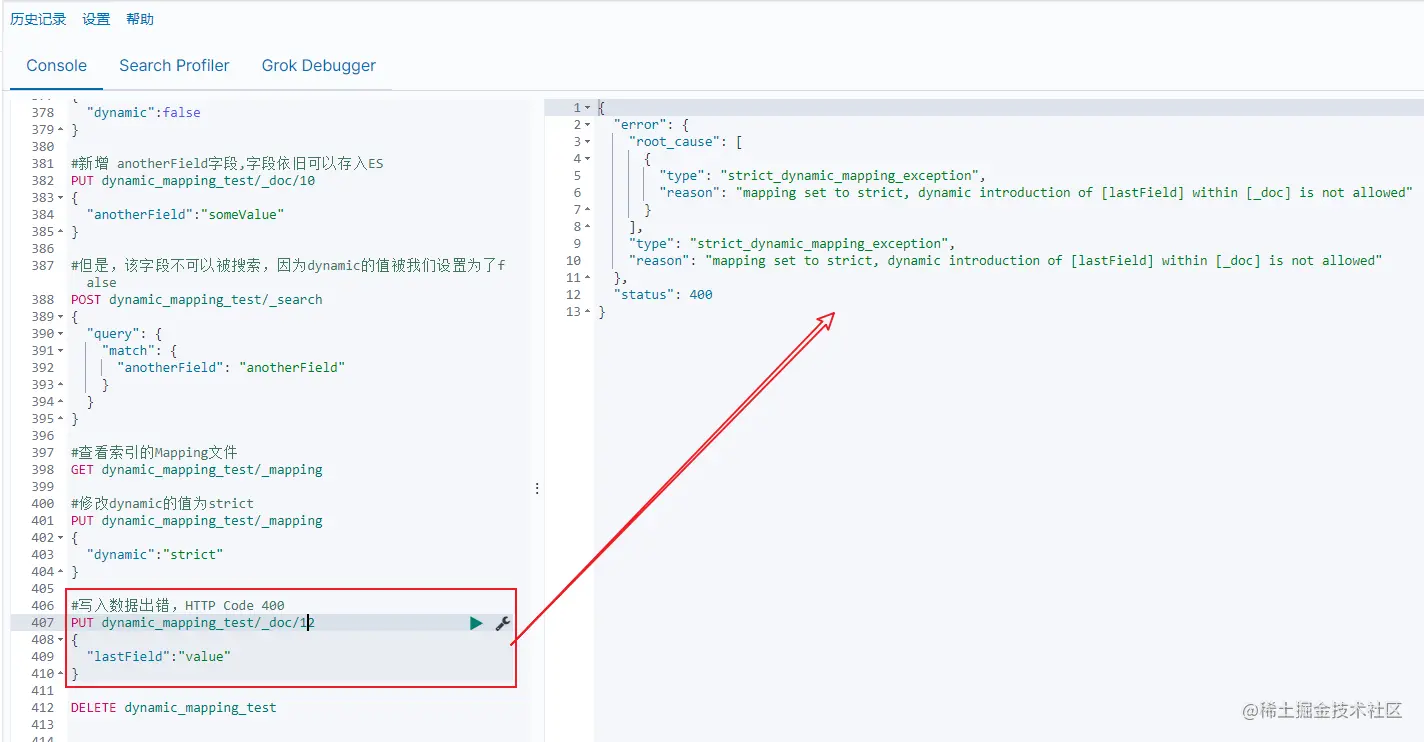Viewport: 1424px width, 742px height.
Task: Collapse the error fold at response line 2
Action: coord(587,125)
